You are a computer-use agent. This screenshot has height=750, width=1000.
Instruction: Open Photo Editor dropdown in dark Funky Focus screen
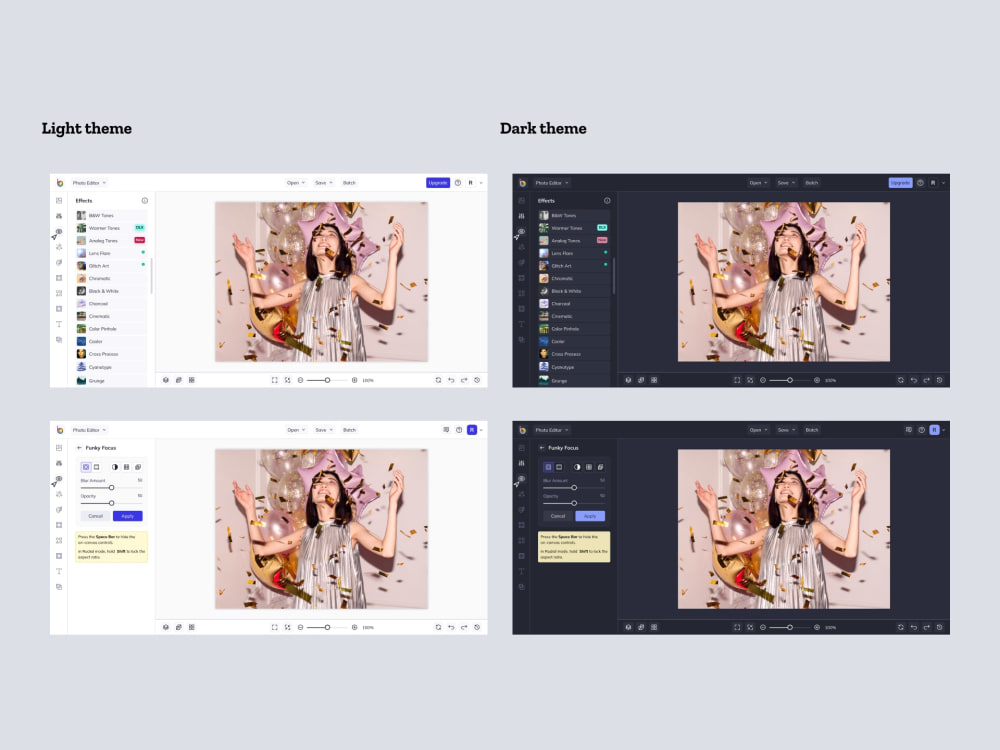[552, 430]
